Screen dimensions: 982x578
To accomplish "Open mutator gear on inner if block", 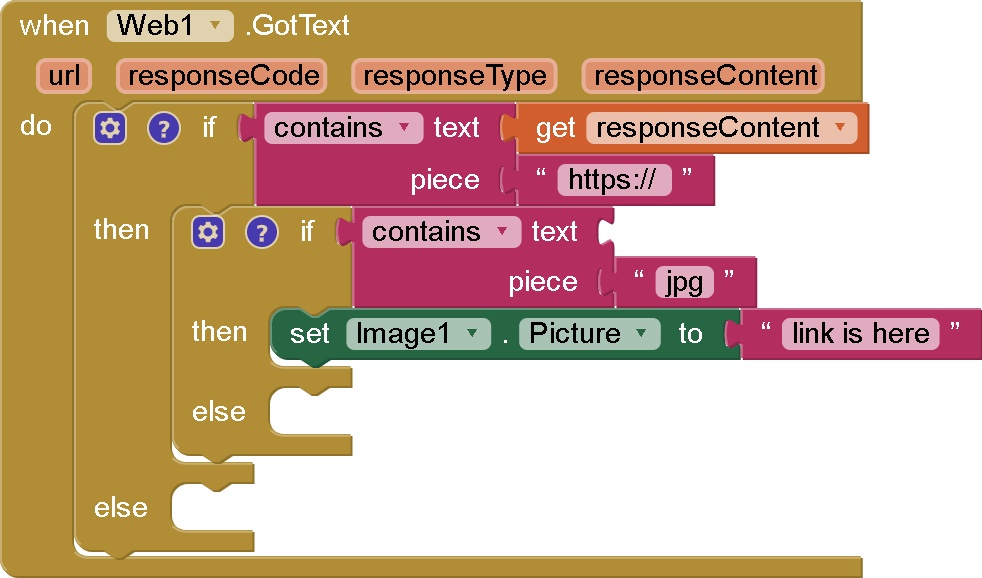I will click(208, 232).
